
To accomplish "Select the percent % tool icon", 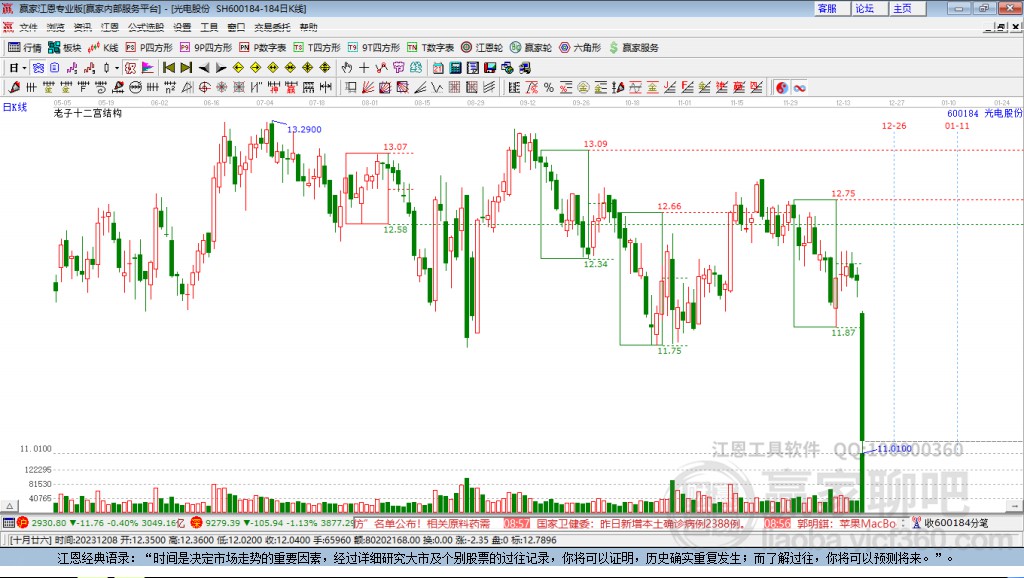I will click(x=549, y=87).
